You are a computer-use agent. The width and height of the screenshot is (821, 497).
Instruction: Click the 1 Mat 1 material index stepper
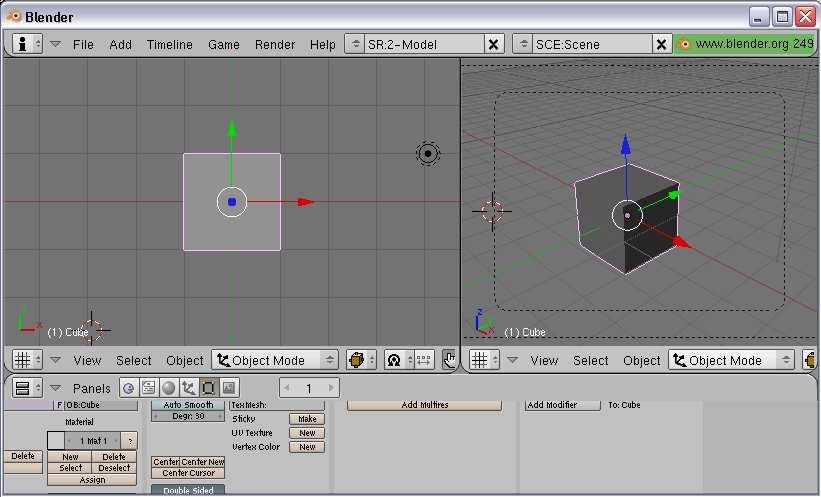coord(93,441)
